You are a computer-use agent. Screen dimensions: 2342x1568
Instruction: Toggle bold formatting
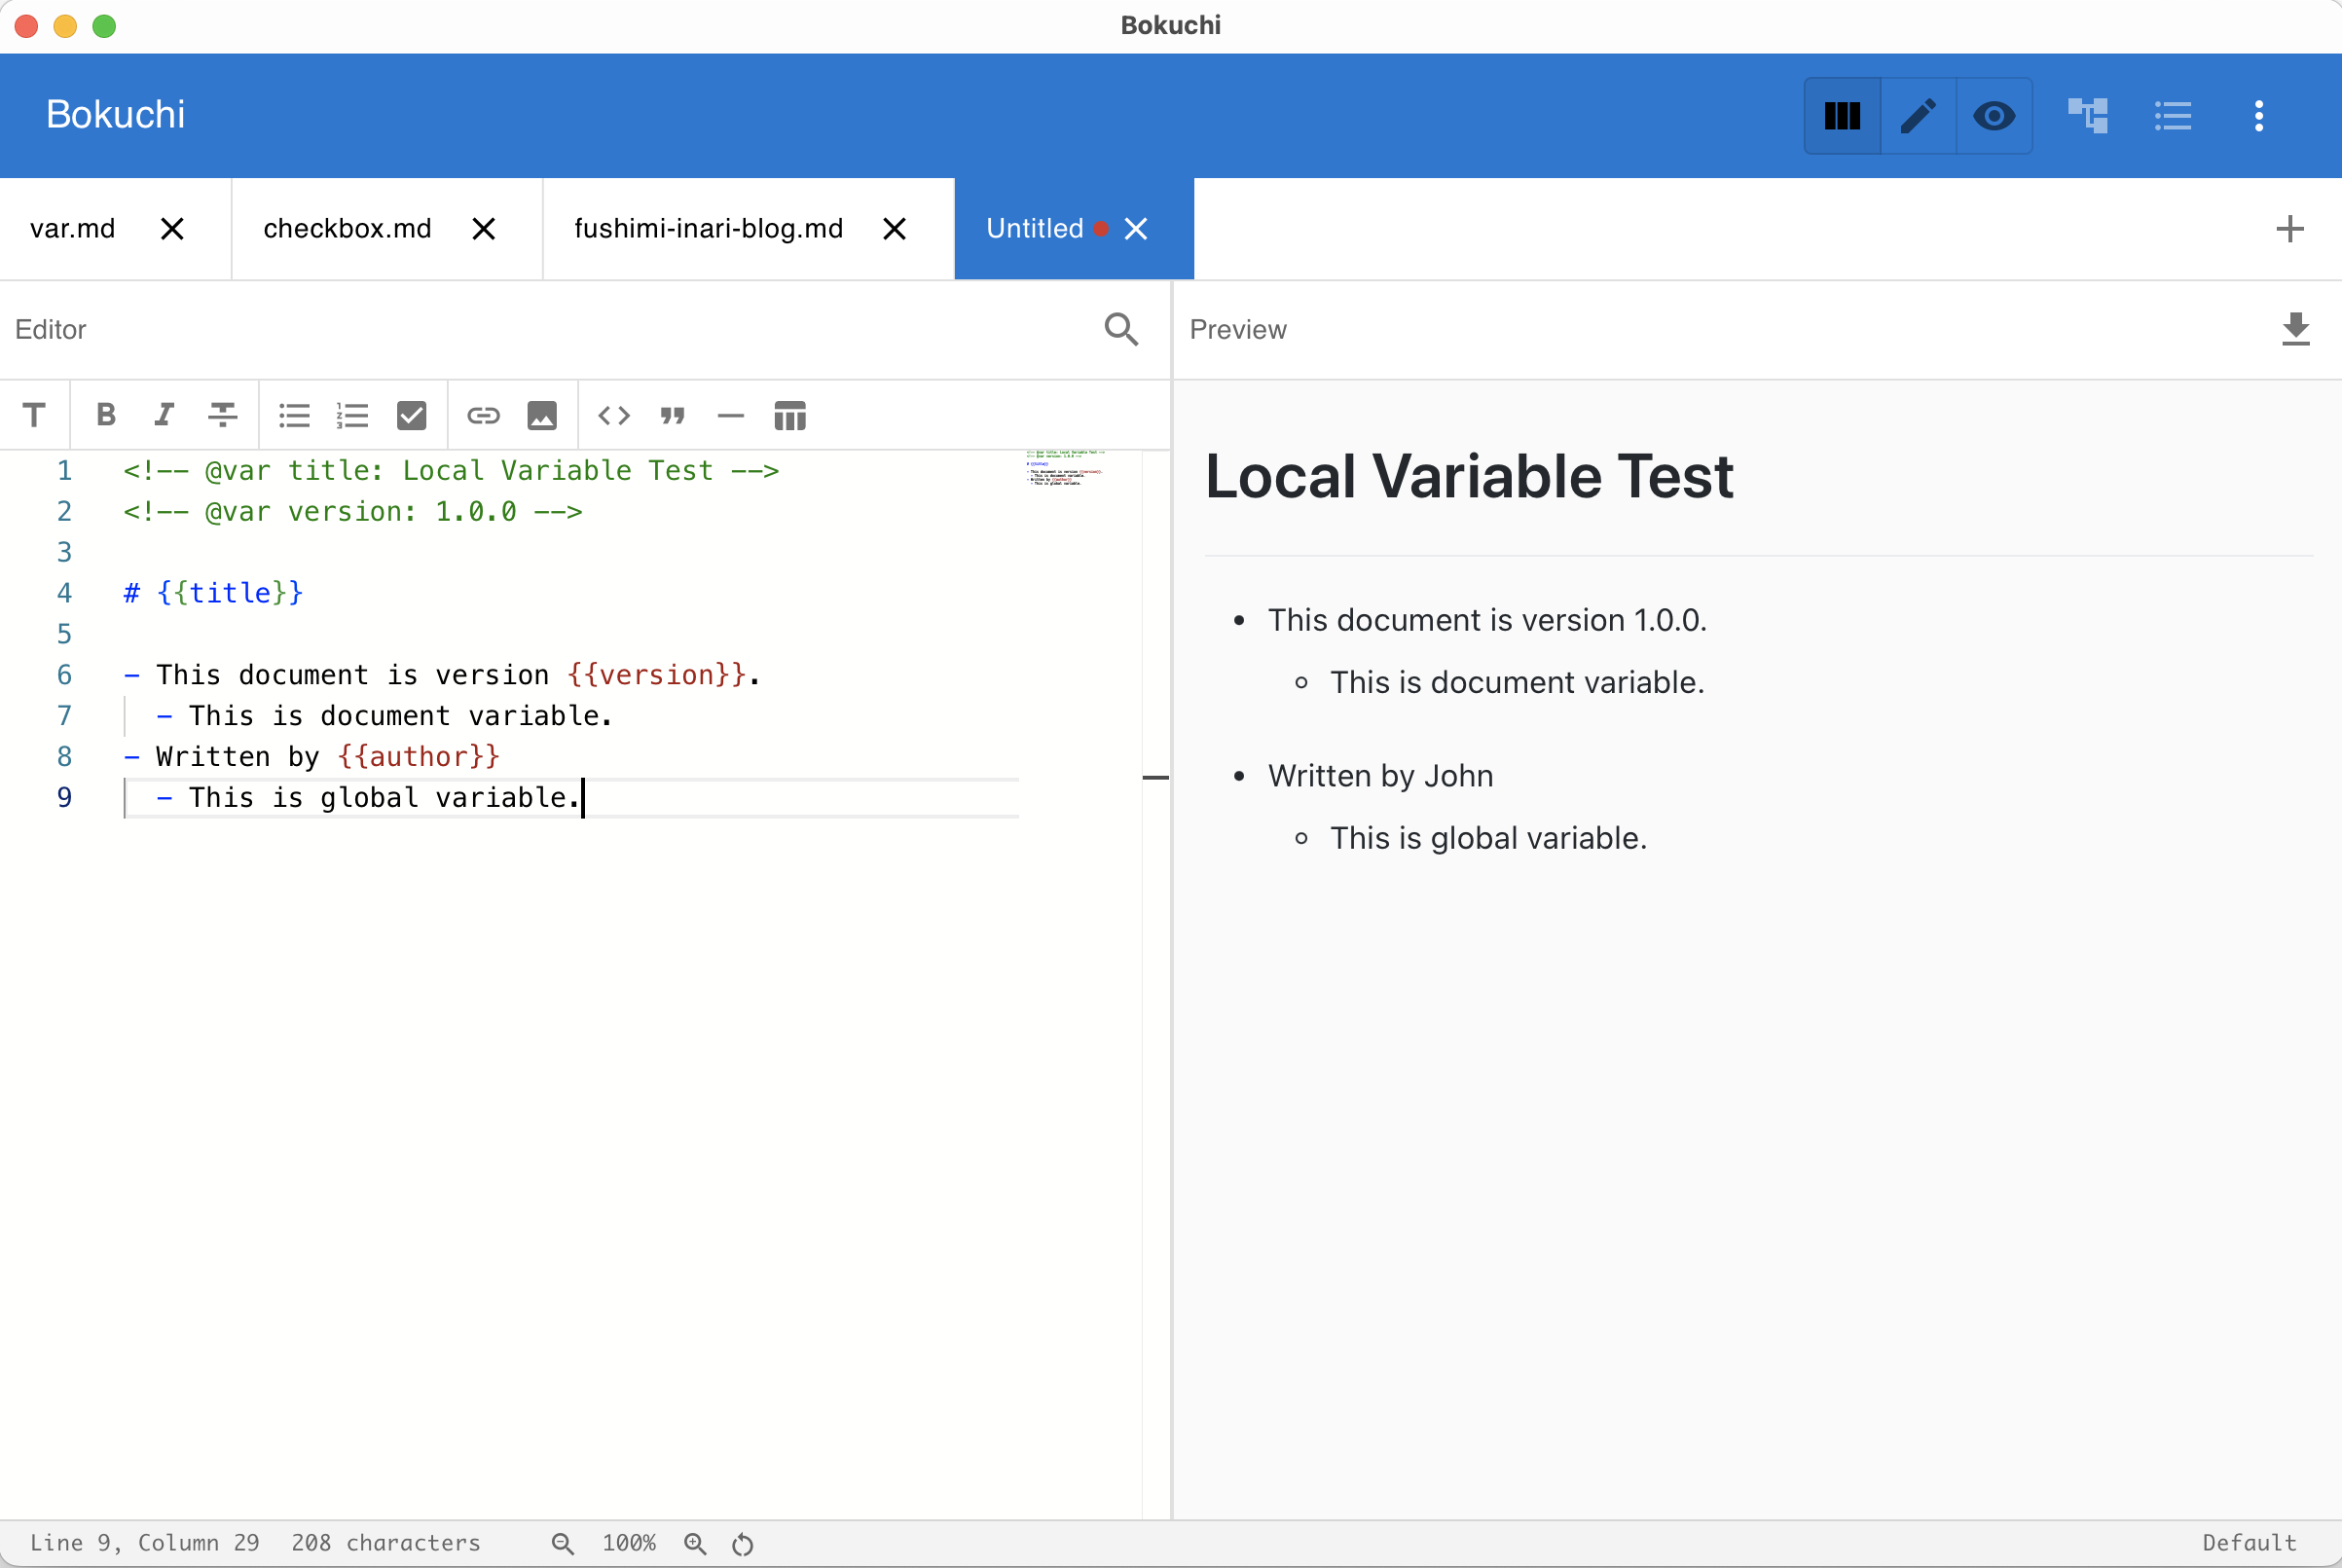105,415
